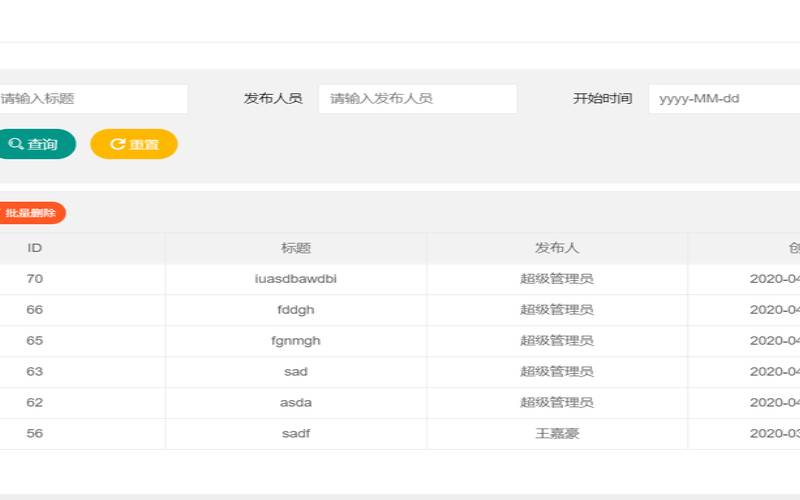Sort by the ID column header
The width and height of the screenshot is (800, 500).
[x=35, y=248]
